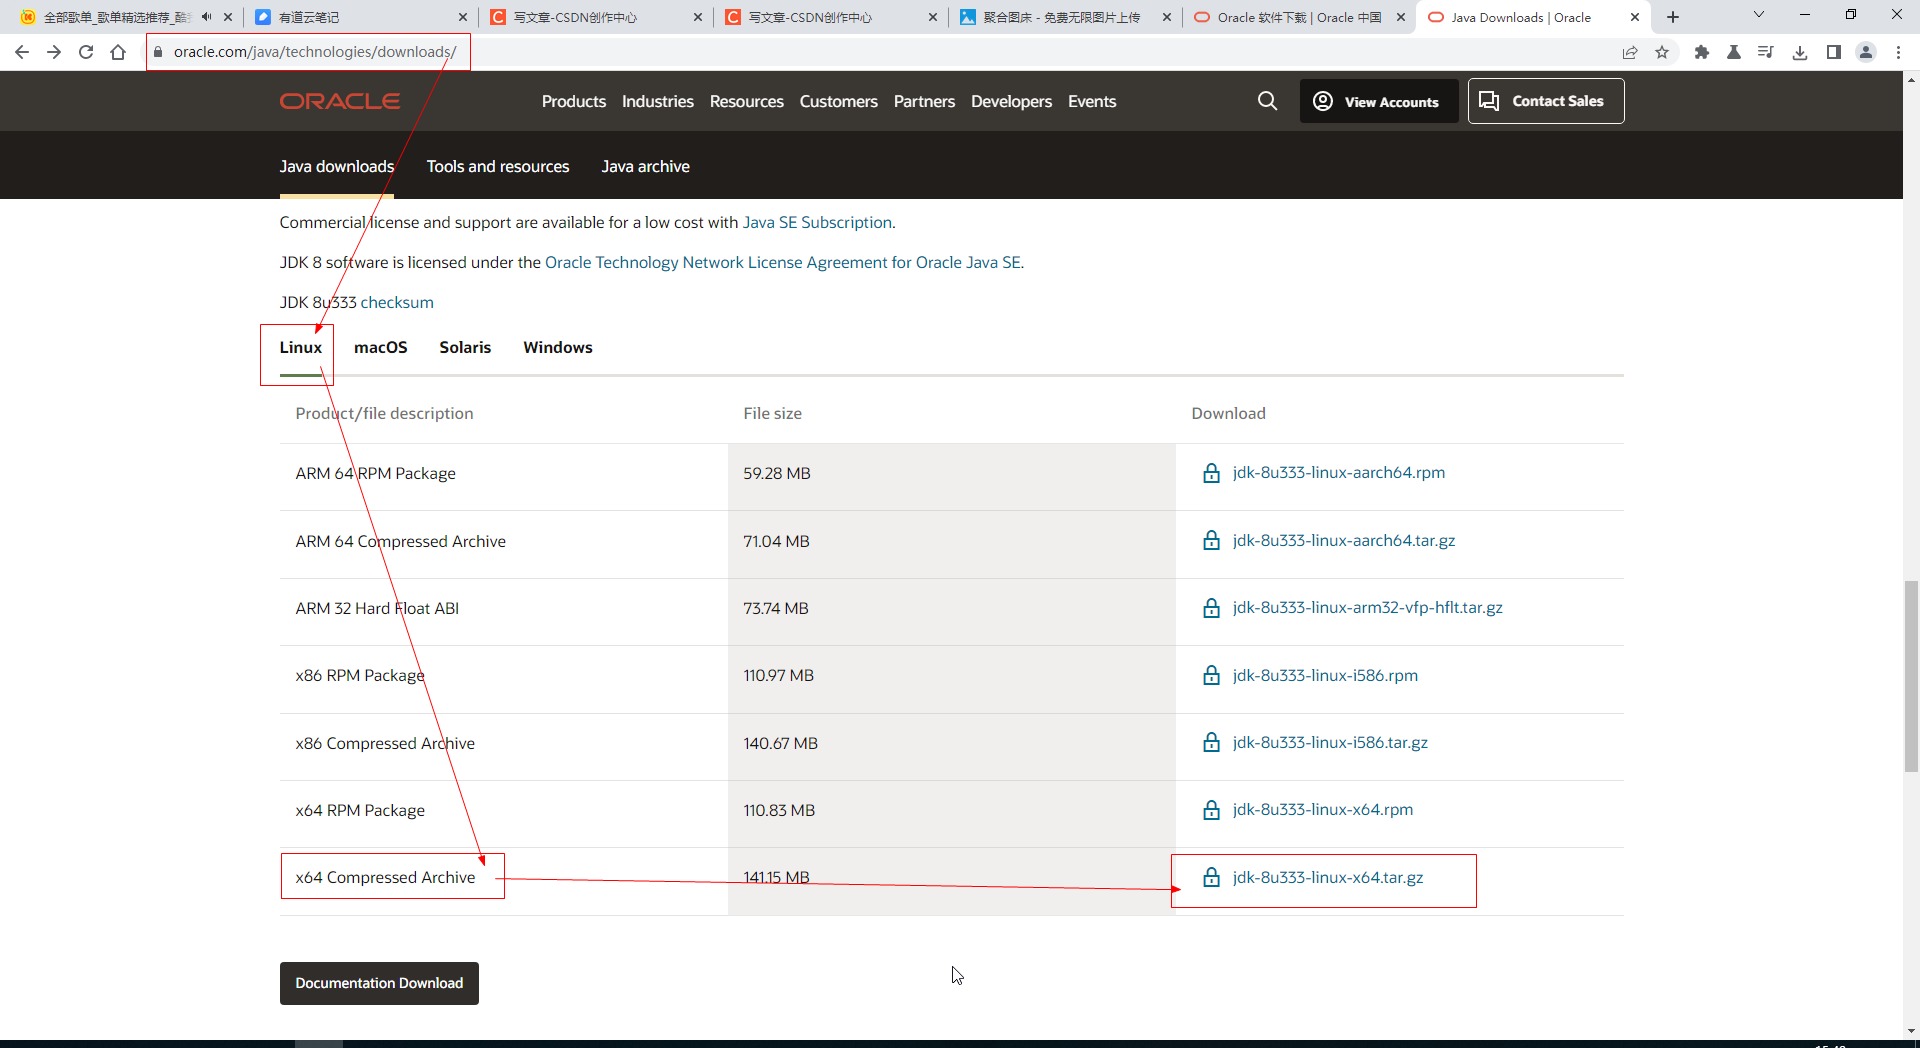This screenshot has height=1048, width=1920.
Task: Open the JDK 8u333 checksum link
Action: click(x=397, y=302)
